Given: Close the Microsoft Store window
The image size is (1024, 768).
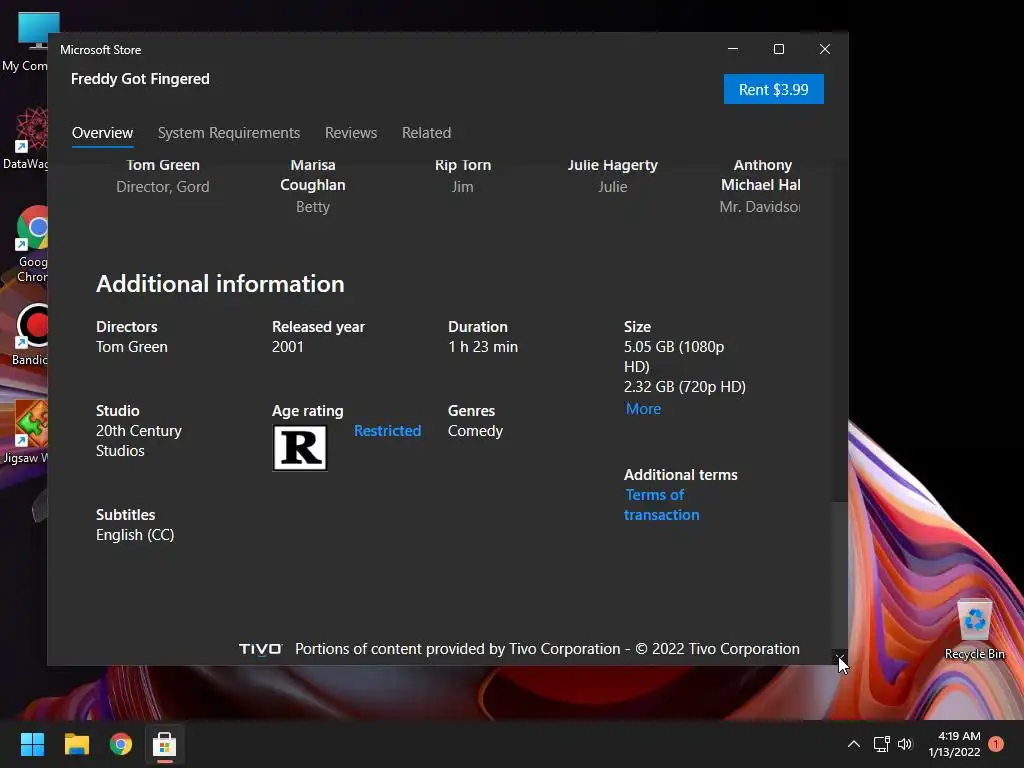Looking at the screenshot, I should [x=825, y=49].
